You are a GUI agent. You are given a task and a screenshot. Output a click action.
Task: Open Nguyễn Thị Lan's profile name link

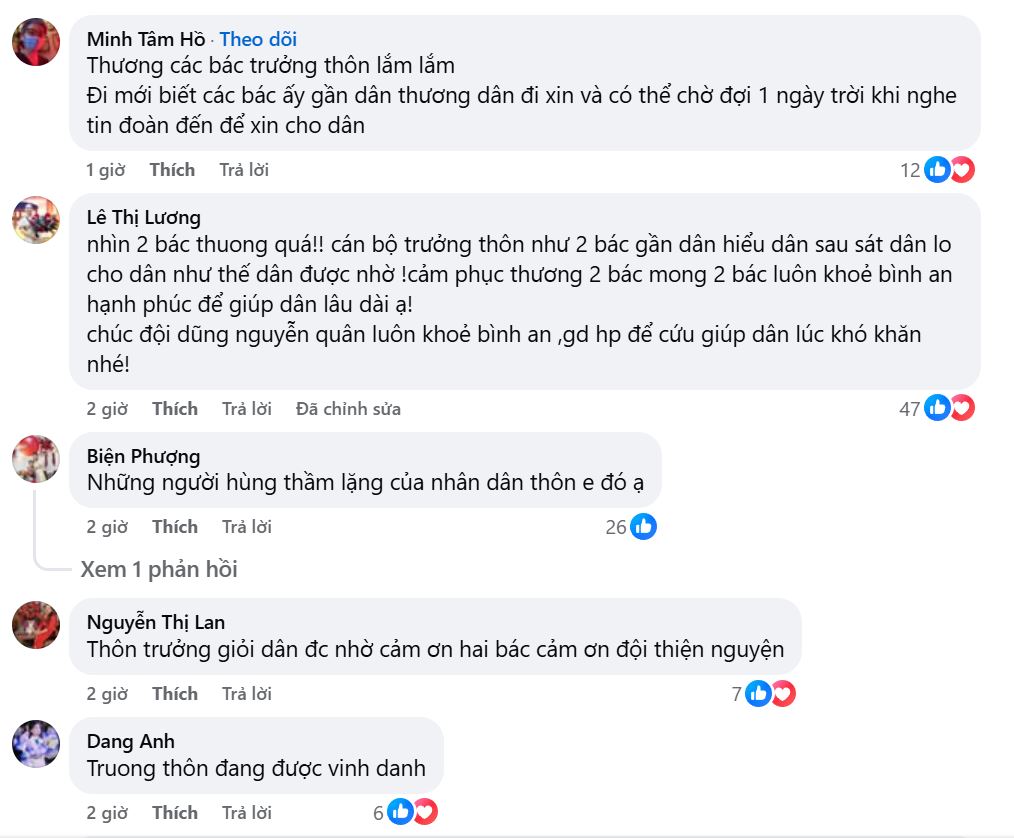[x=155, y=622]
